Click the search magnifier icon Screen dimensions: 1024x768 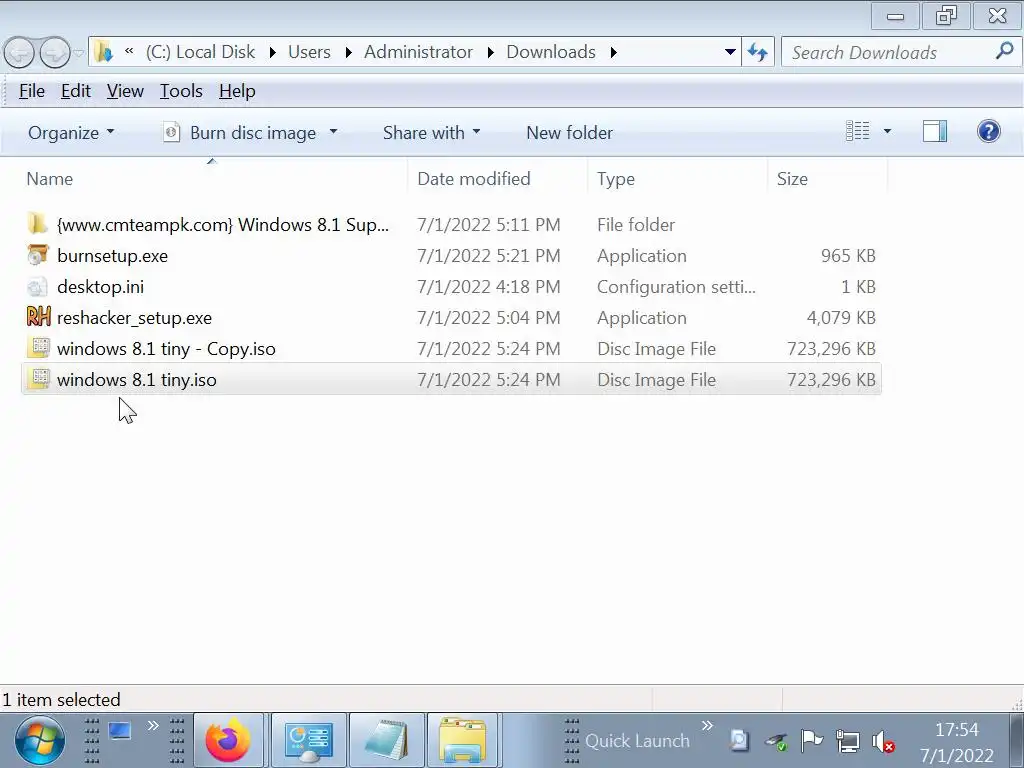click(1004, 51)
